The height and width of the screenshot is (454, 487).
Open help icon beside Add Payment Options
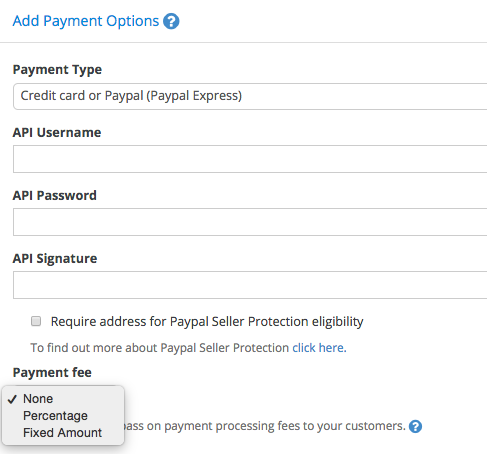171,21
